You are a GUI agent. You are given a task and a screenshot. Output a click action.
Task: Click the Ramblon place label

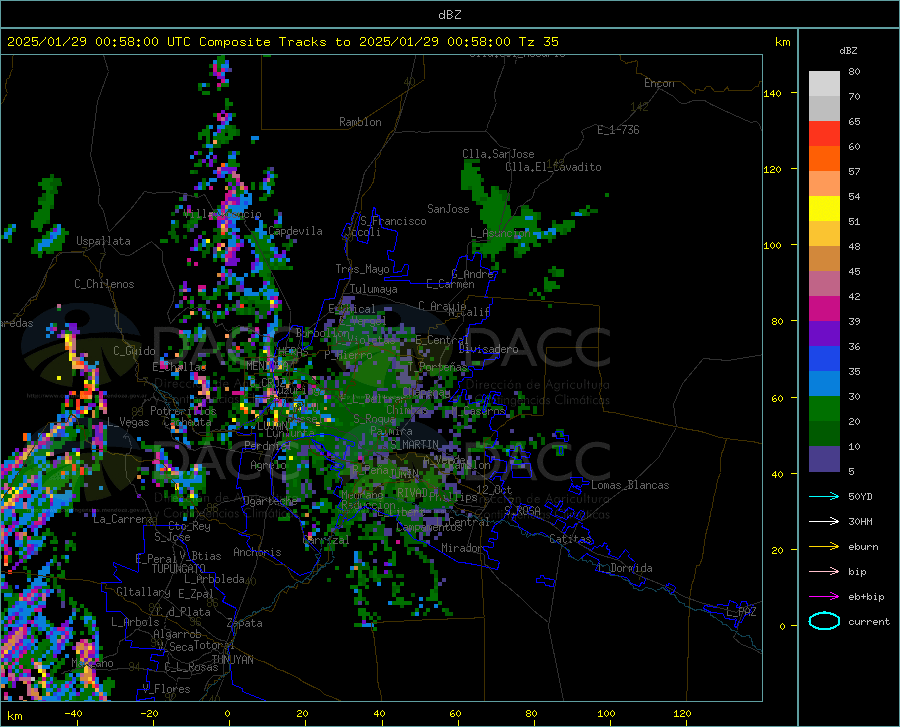pos(360,122)
